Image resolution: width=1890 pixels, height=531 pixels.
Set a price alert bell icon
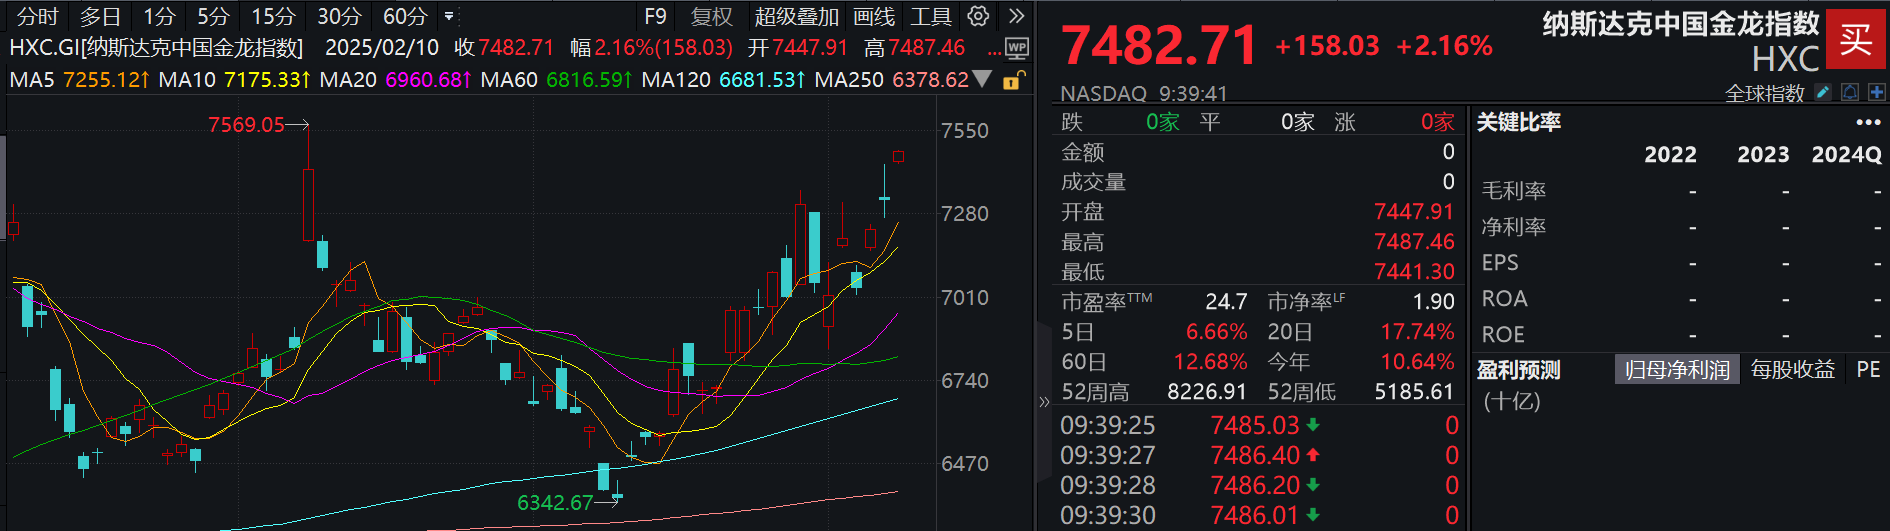pos(1850,92)
